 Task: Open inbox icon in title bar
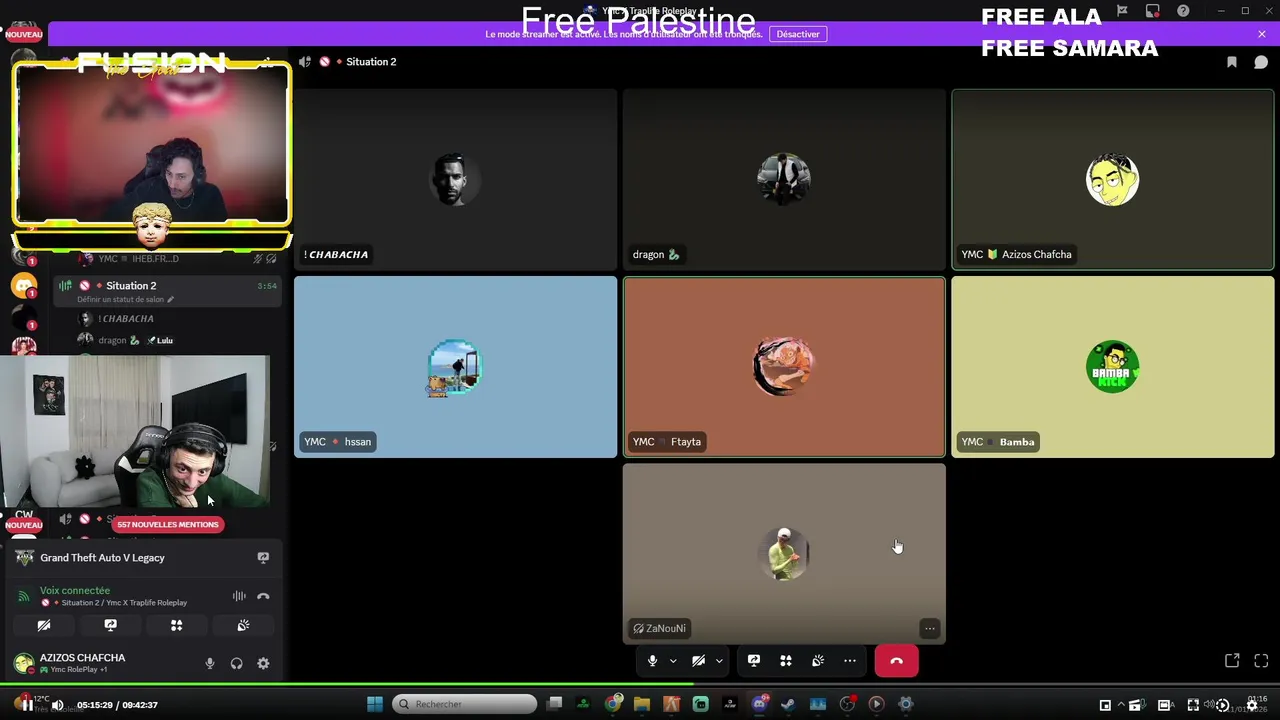[1153, 11]
